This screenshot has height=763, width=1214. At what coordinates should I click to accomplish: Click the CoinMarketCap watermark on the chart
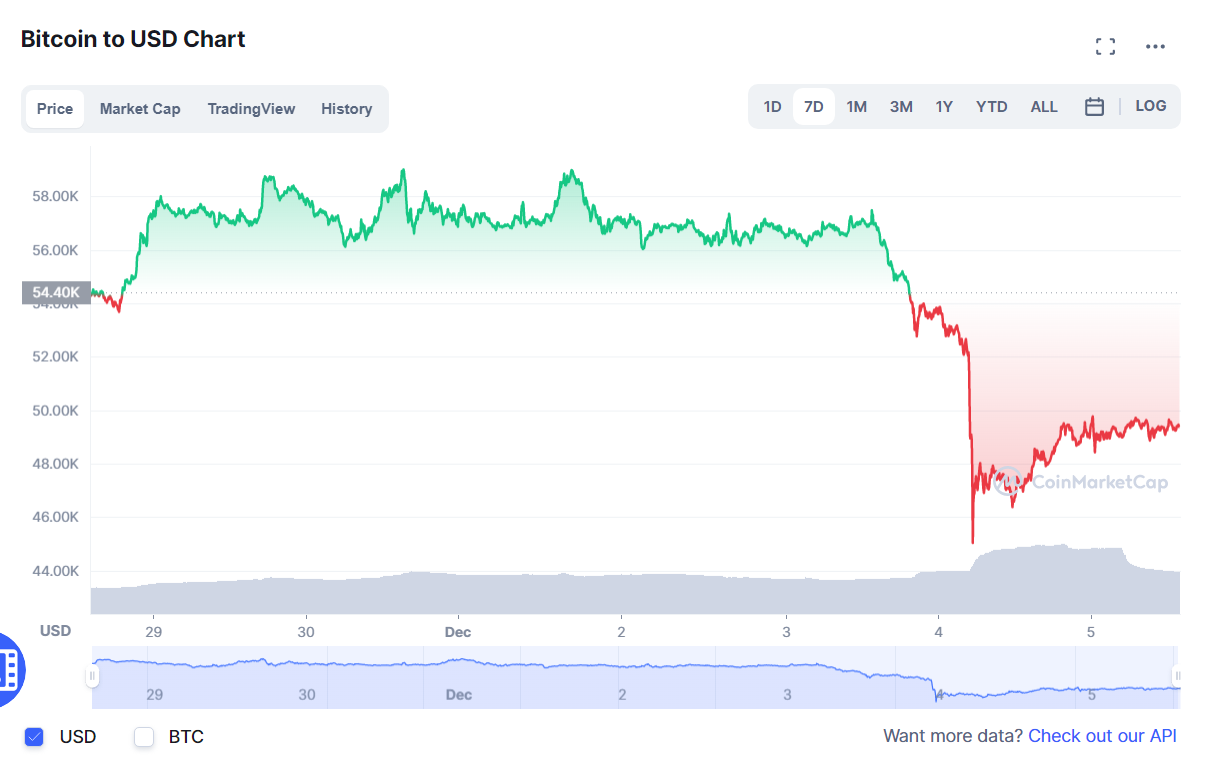tap(1080, 482)
